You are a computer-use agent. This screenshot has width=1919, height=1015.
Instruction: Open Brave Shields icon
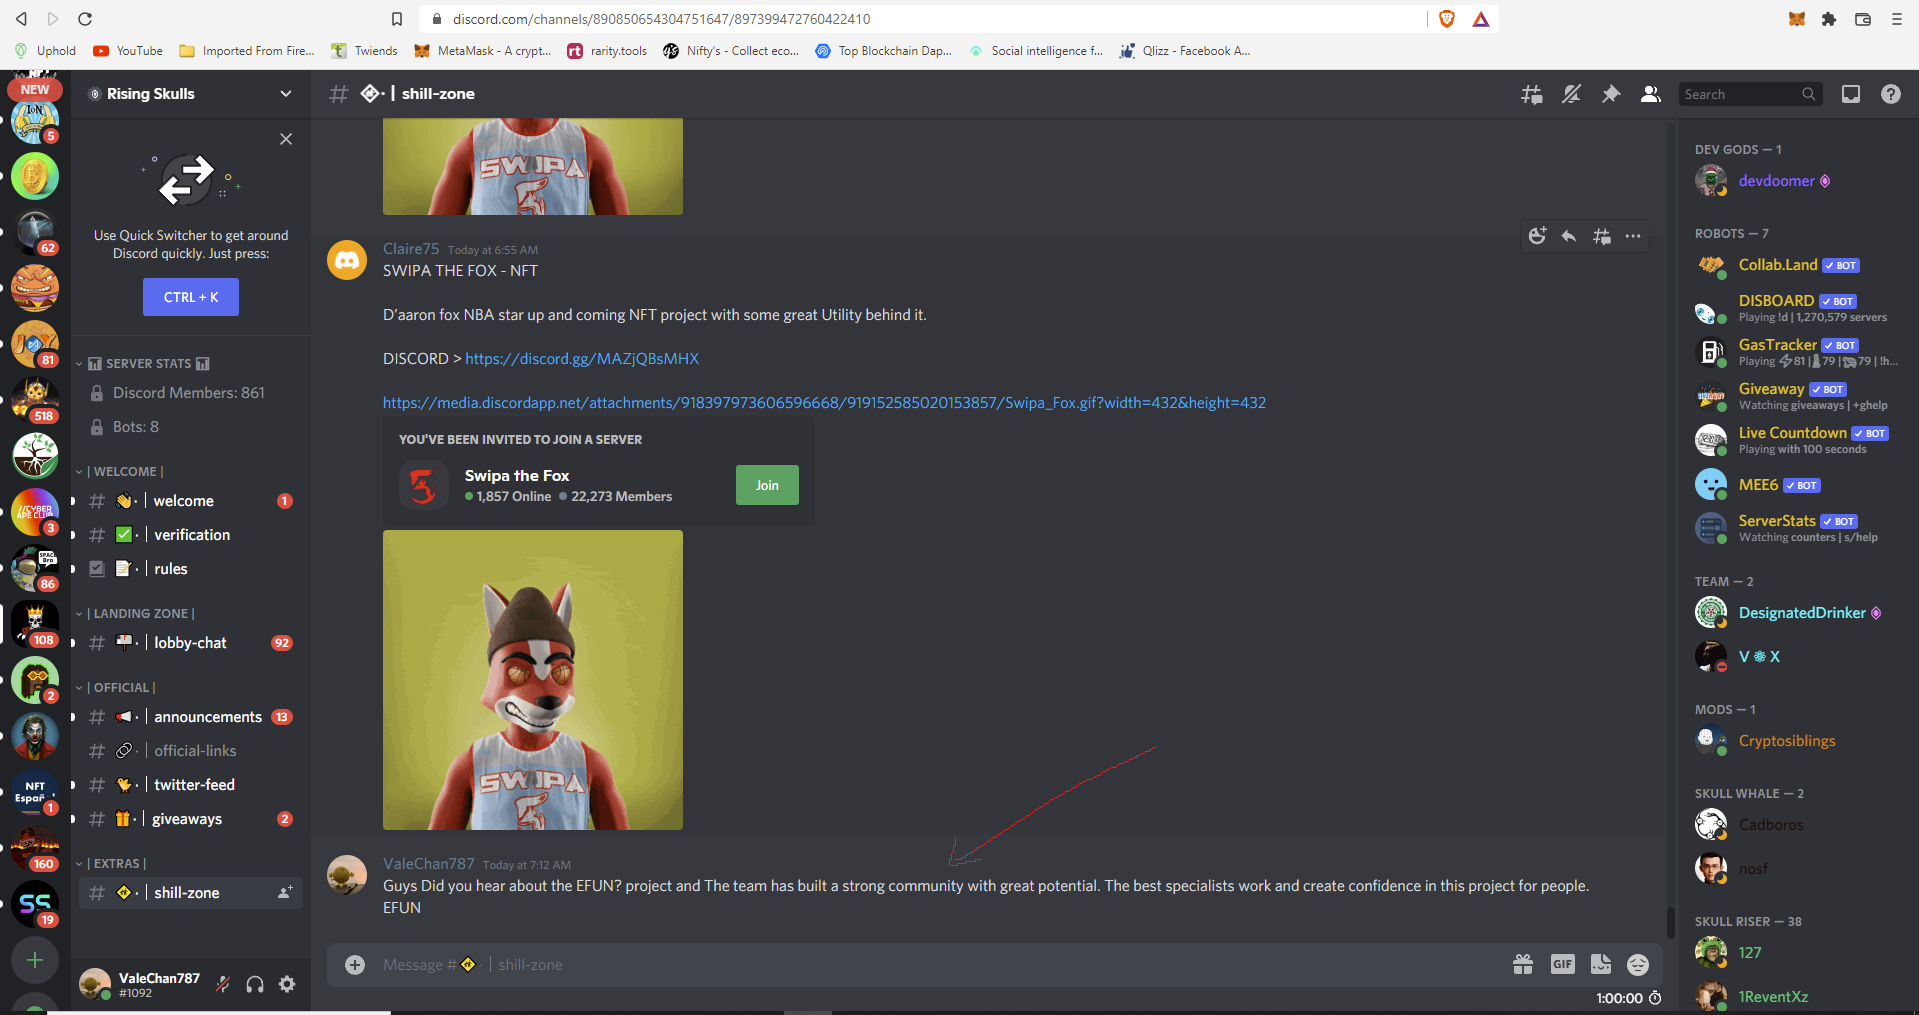coord(1446,19)
